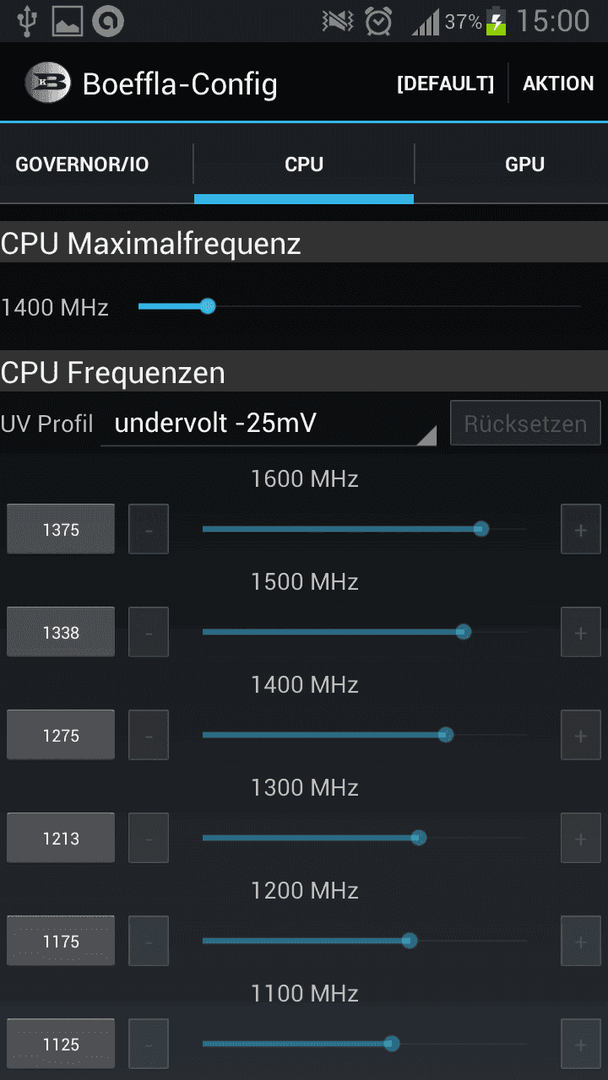Open the AKTION menu
This screenshot has width=608, height=1080.
[558, 83]
